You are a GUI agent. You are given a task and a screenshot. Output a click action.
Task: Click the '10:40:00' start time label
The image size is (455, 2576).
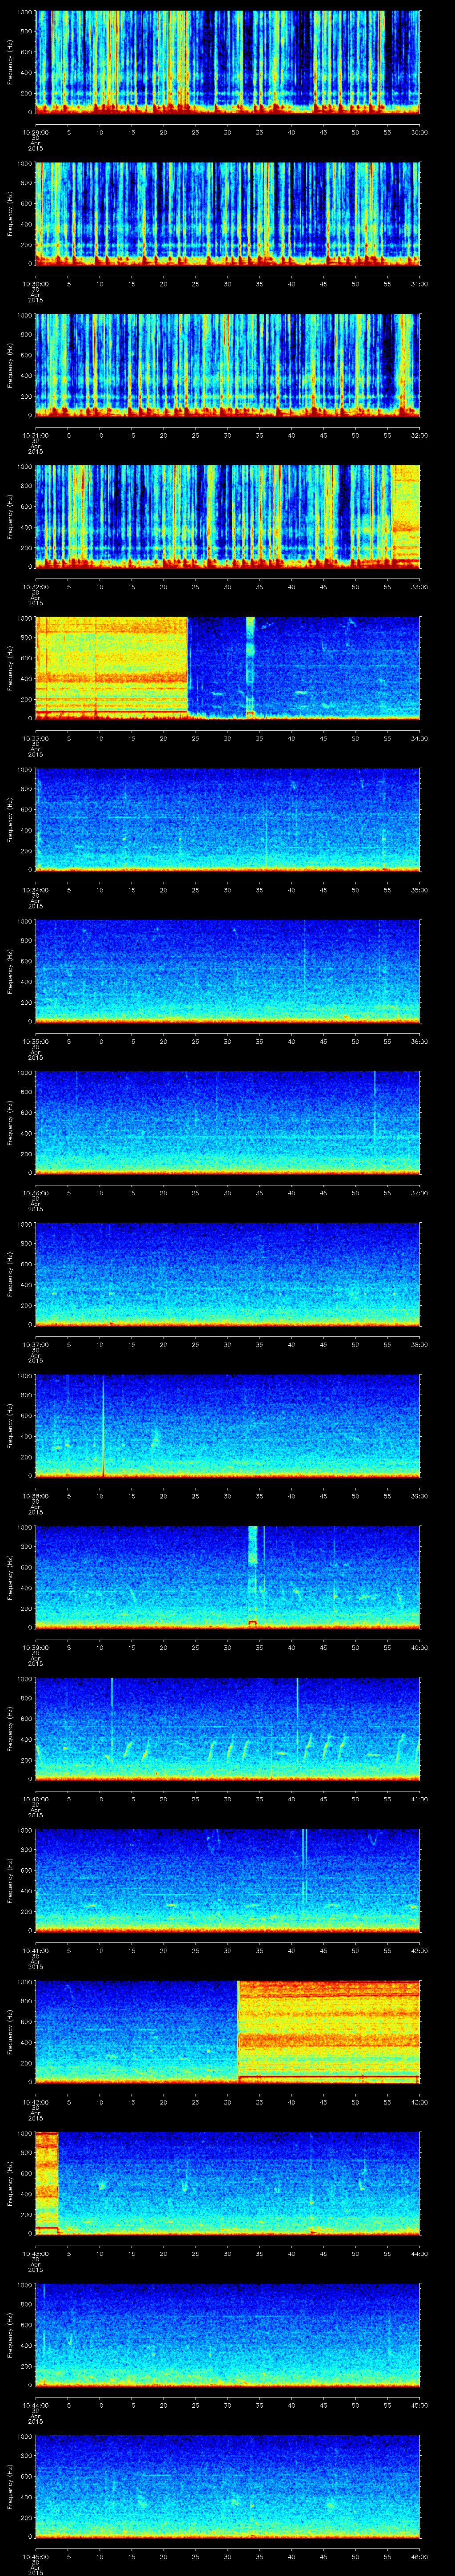pyautogui.click(x=35, y=1799)
